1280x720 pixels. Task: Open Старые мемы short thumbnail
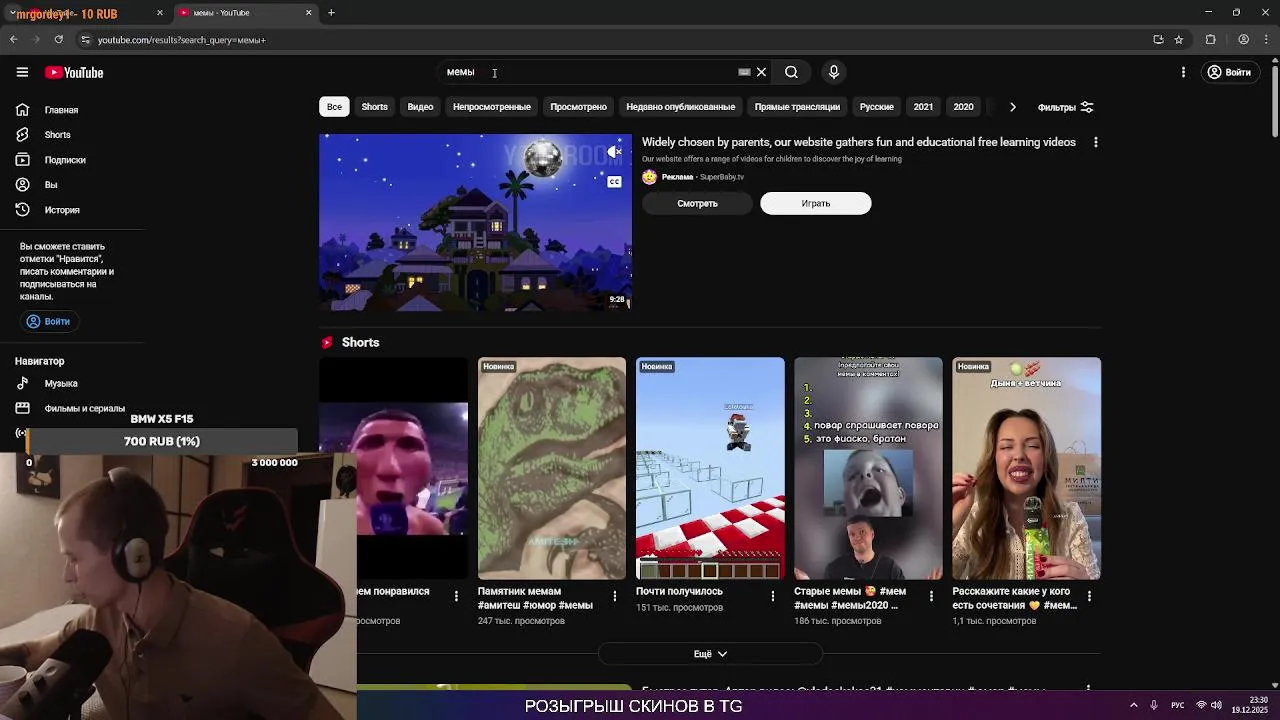[x=868, y=469]
